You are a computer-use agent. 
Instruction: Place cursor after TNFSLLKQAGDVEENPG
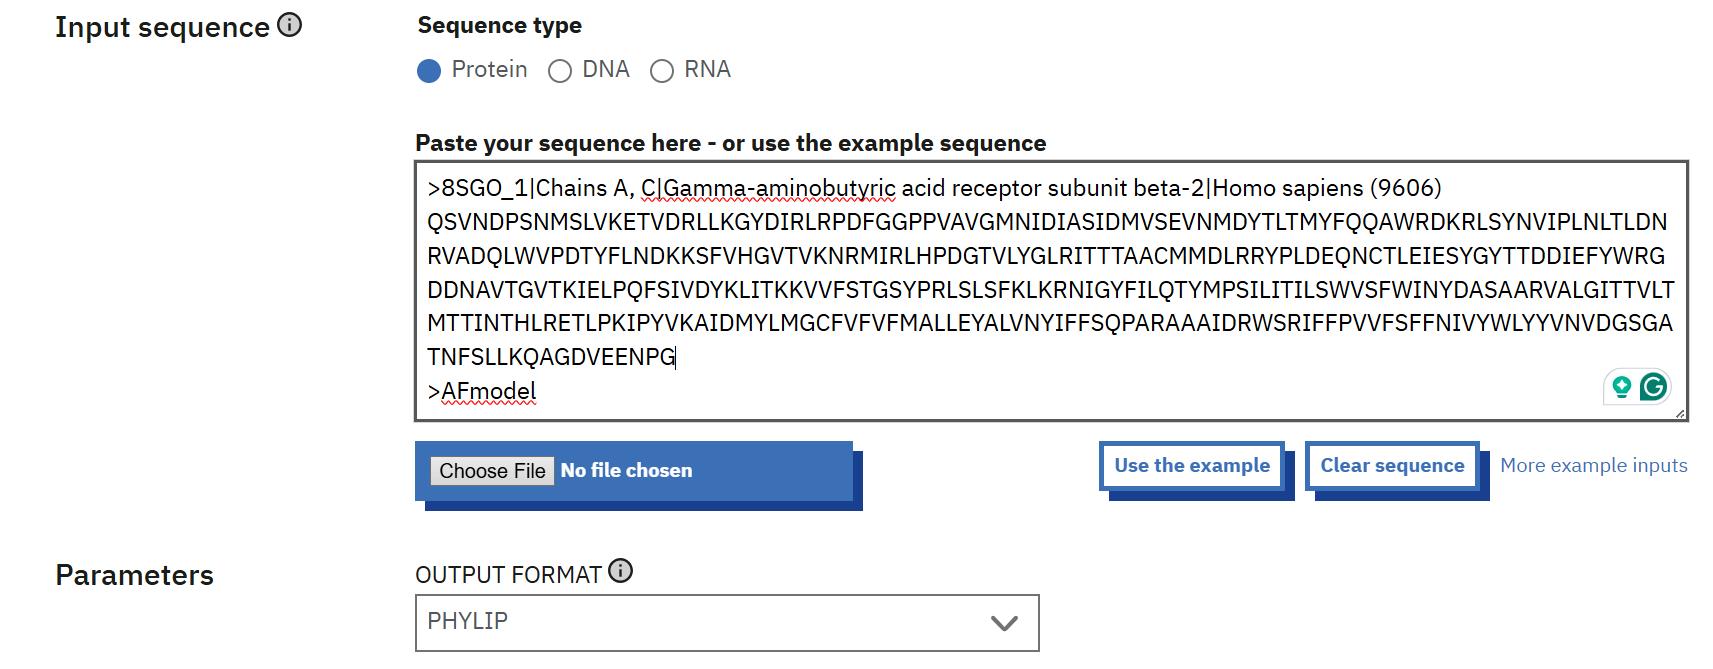(x=677, y=357)
